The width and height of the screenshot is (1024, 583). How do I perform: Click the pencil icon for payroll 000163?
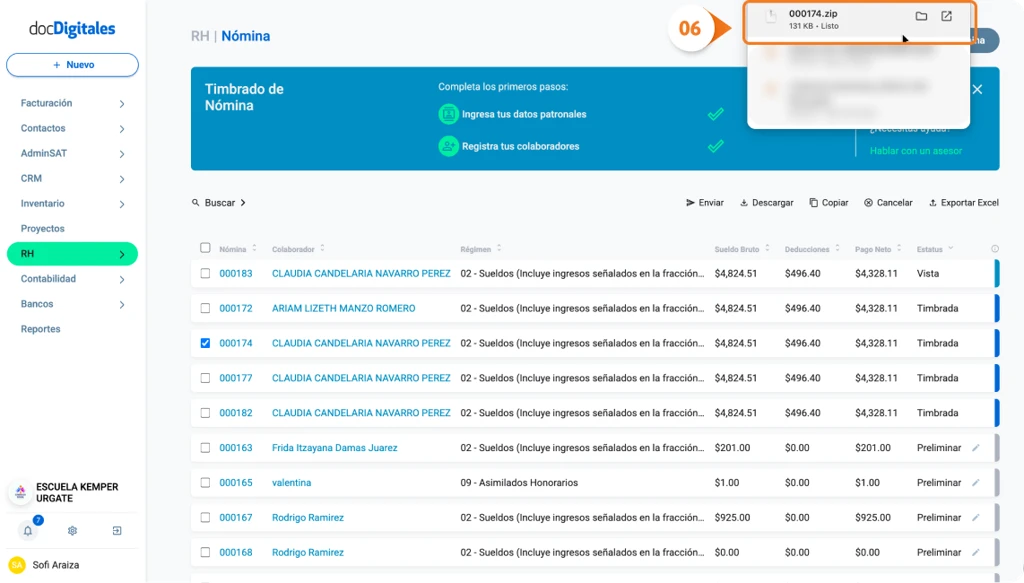click(x=976, y=448)
